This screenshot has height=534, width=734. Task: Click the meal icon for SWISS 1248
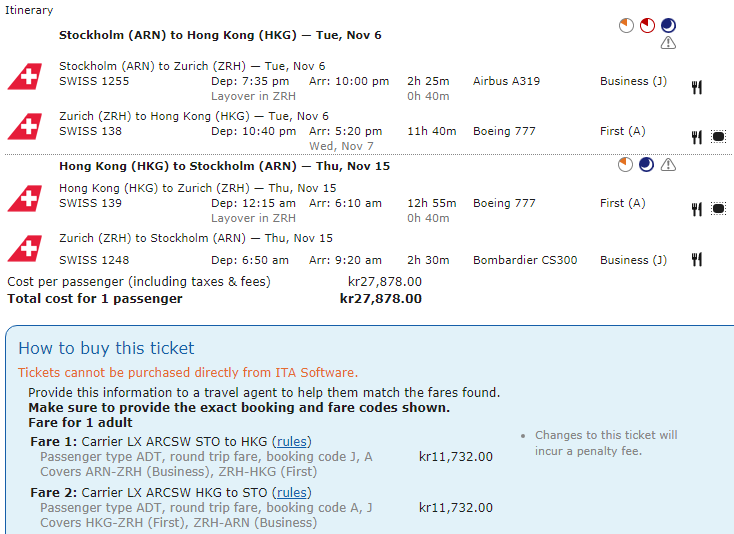pyautogui.click(x=697, y=259)
